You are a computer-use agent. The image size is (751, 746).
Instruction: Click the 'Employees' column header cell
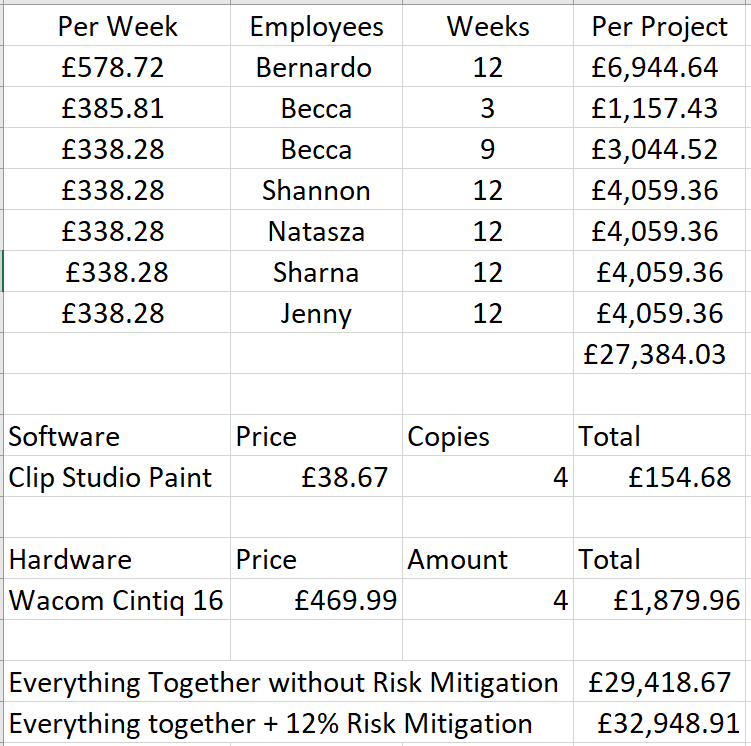tap(316, 27)
